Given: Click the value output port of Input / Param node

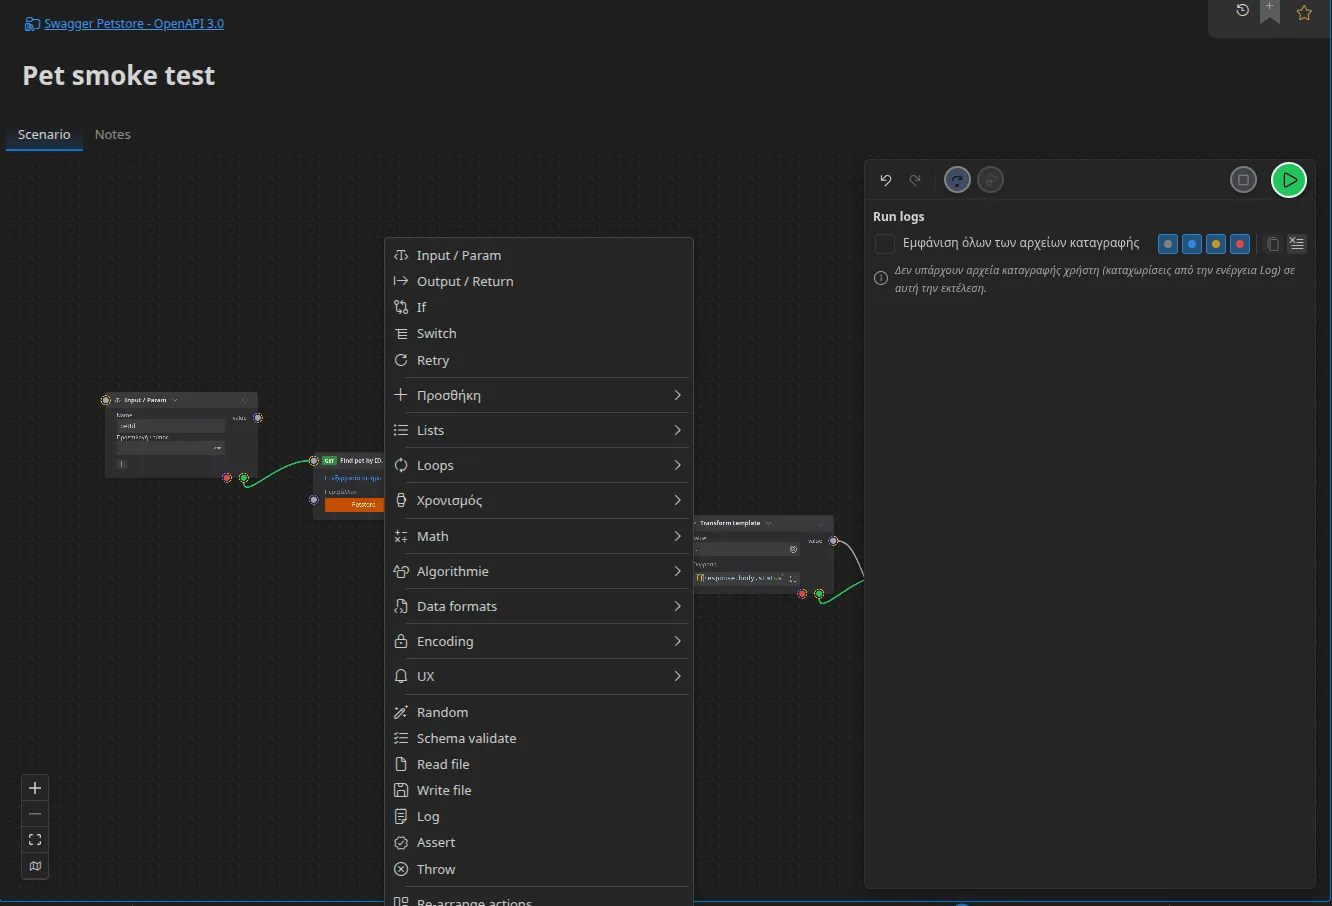Looking at the screenshot, I should 258,418.
